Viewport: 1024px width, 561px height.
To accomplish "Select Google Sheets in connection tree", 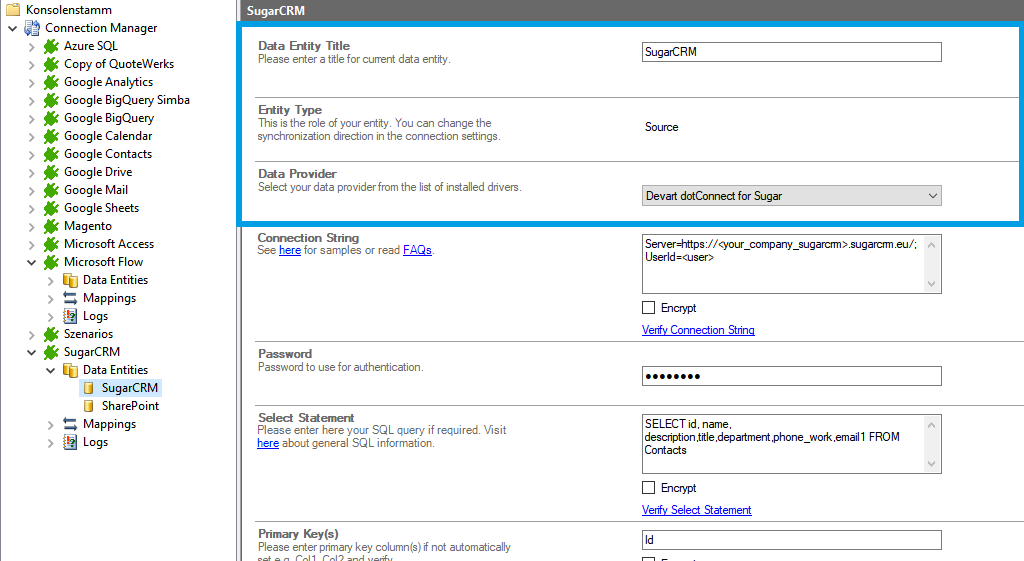I will 101,208.
